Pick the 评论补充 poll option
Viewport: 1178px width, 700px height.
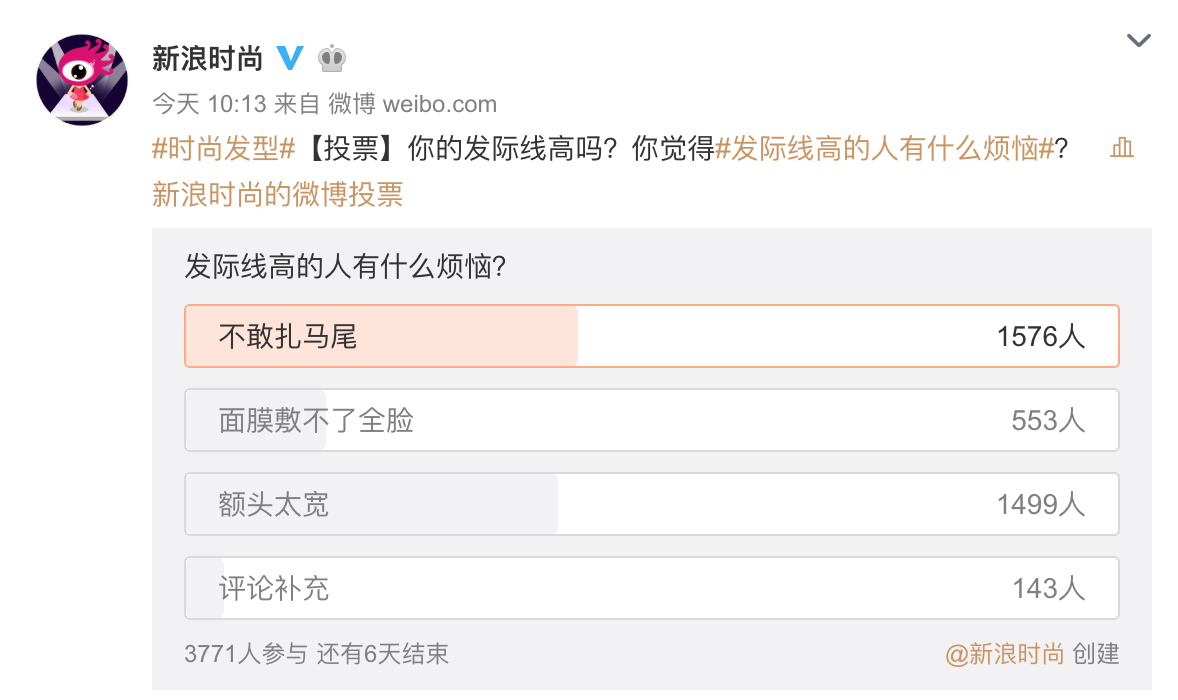[651, 588]
